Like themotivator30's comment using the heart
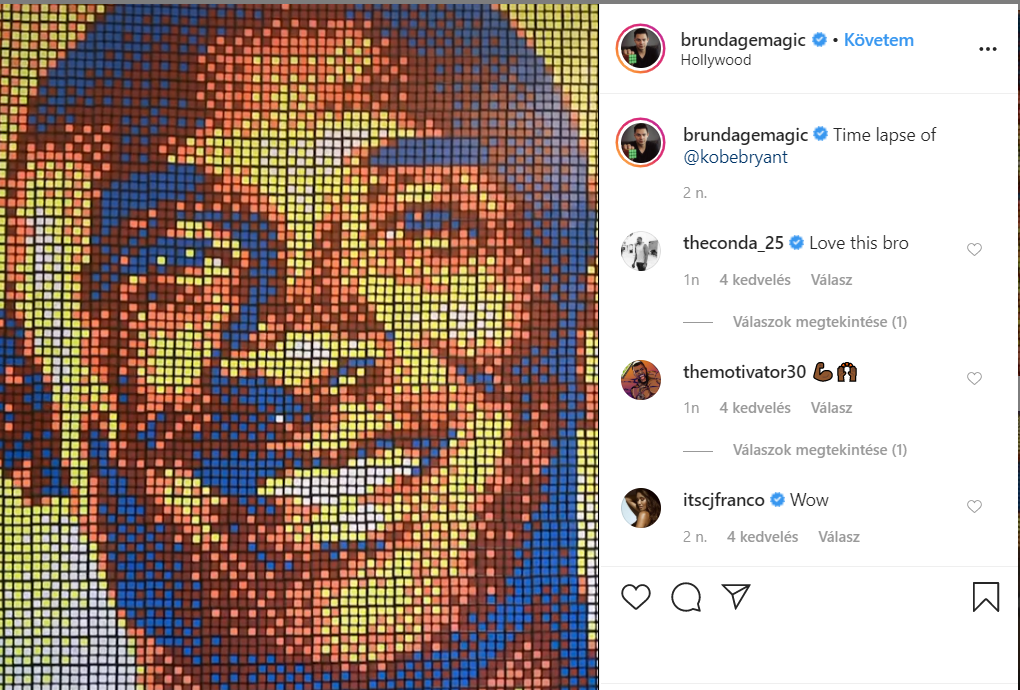 click(x=974, y=378)
